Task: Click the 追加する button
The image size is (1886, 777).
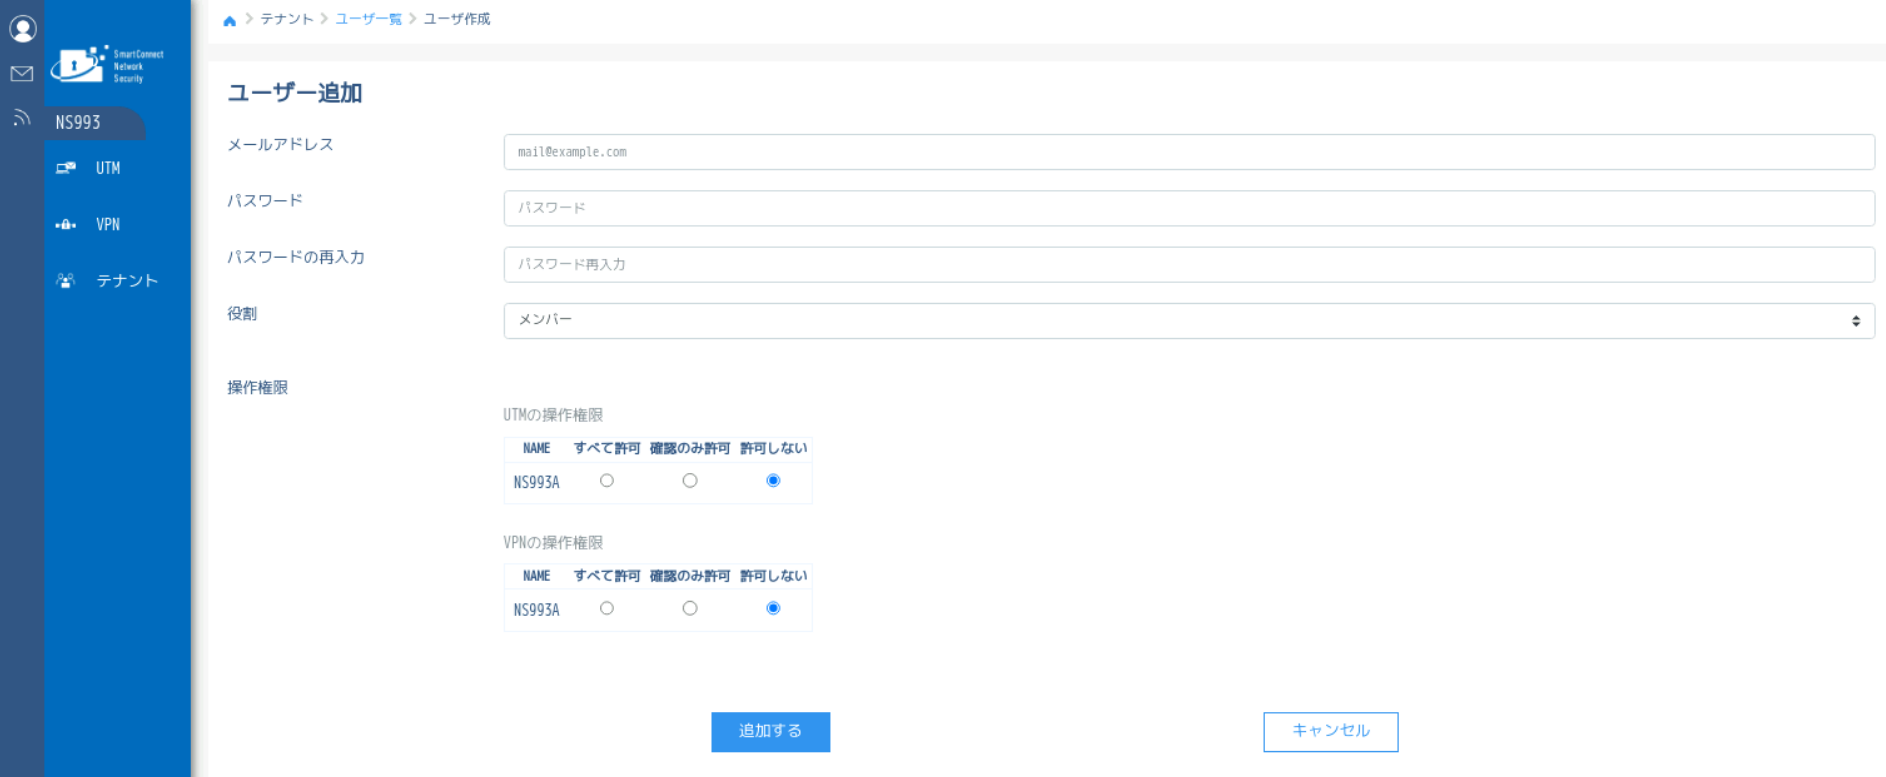Action: click(x=771, y=732)
